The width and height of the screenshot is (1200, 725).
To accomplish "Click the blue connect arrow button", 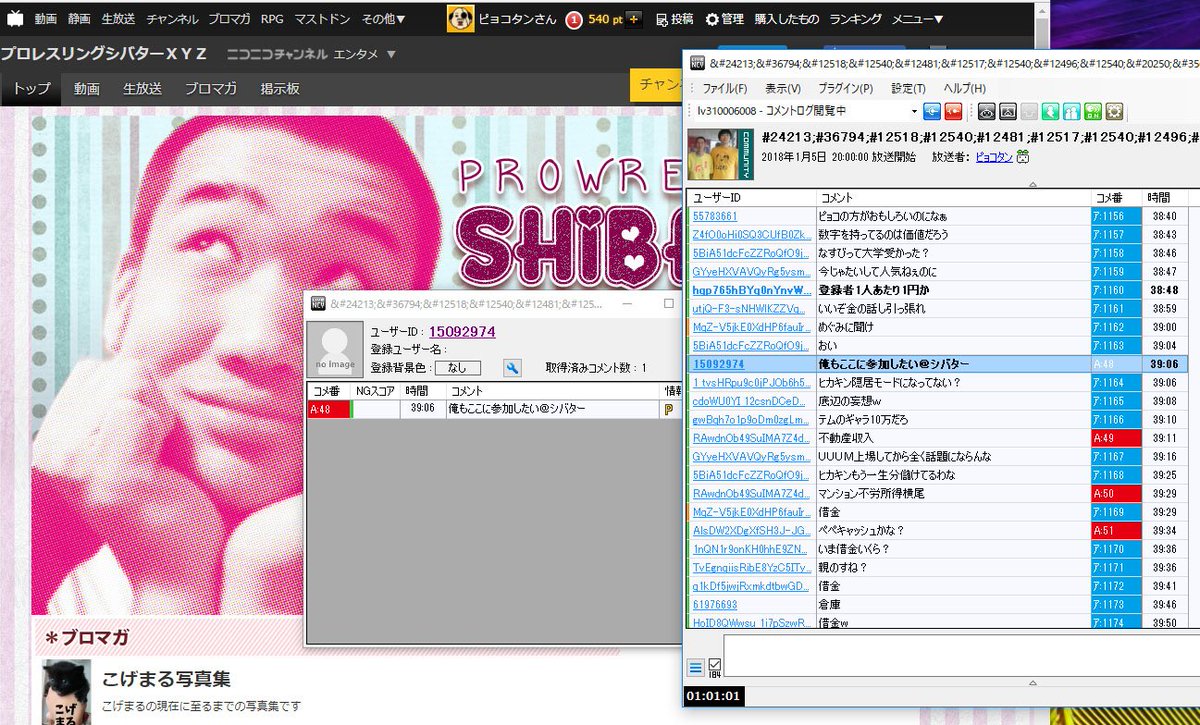I will pyautogui.click(x=932, y=111).
